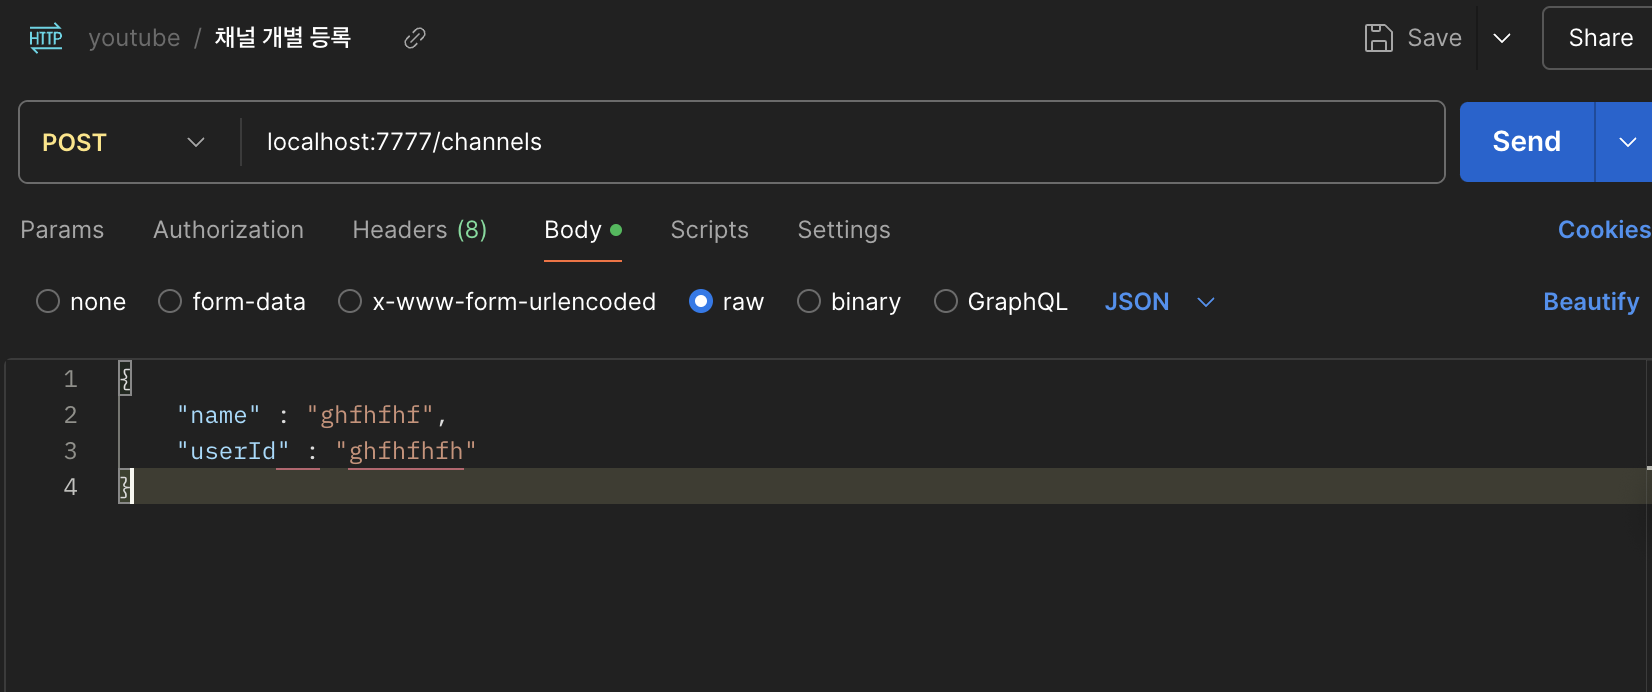Copy request link via chain icon
The image size is (1652, 692).
[x=414, y=38]
